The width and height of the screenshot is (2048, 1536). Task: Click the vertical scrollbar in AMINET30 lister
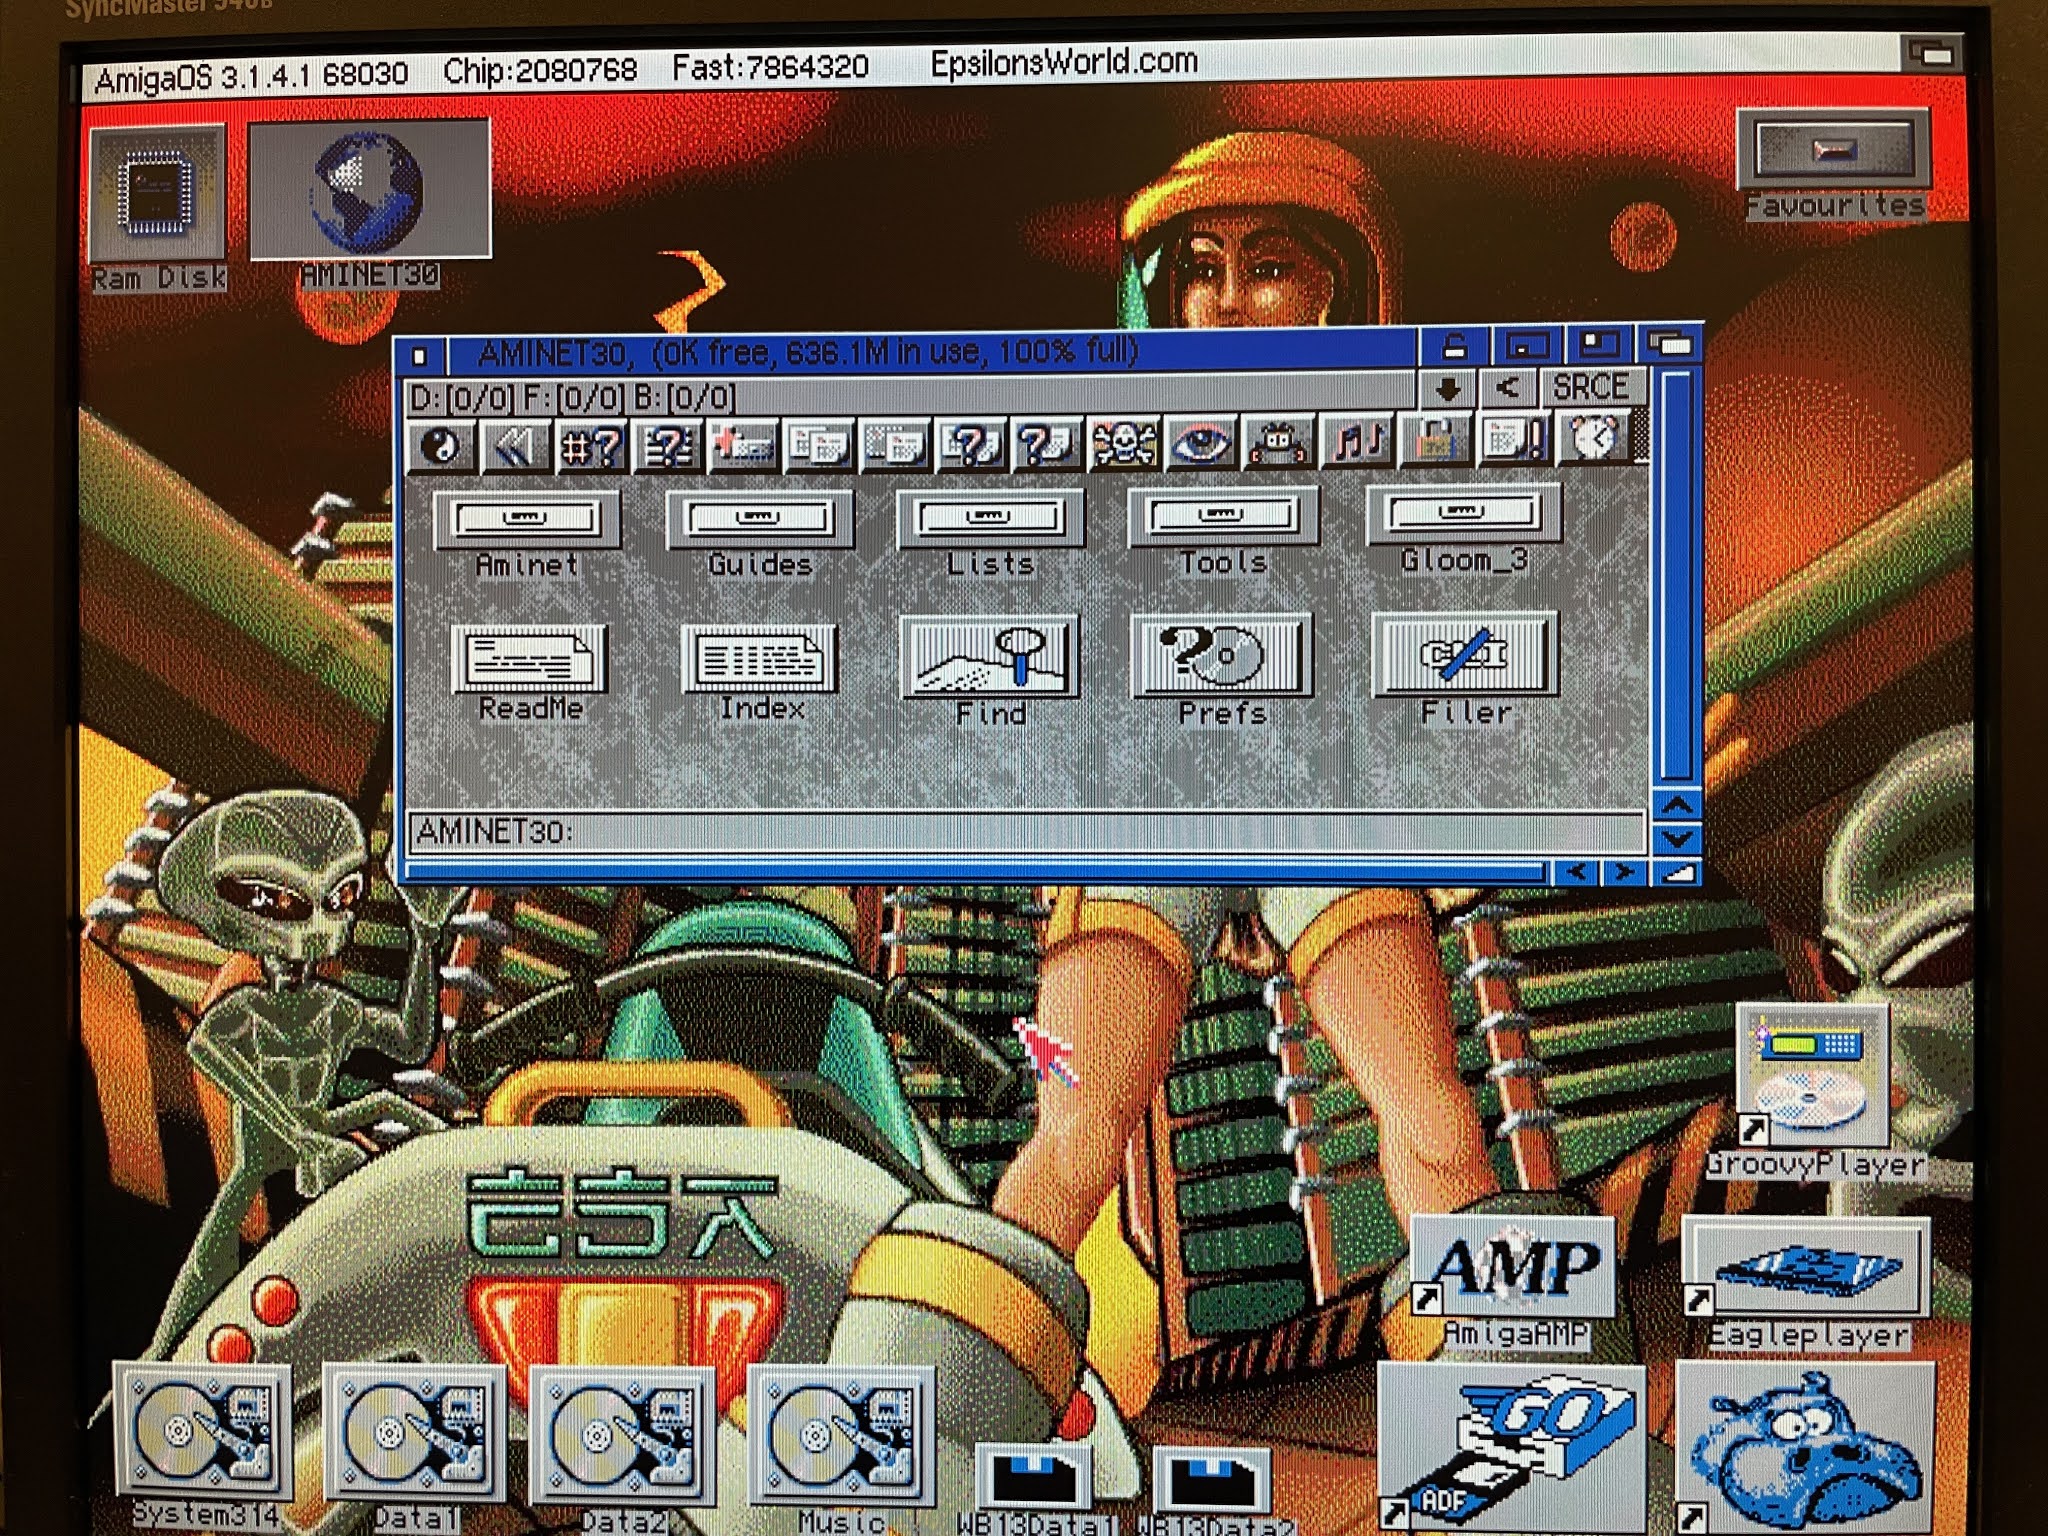[1677, 575]
